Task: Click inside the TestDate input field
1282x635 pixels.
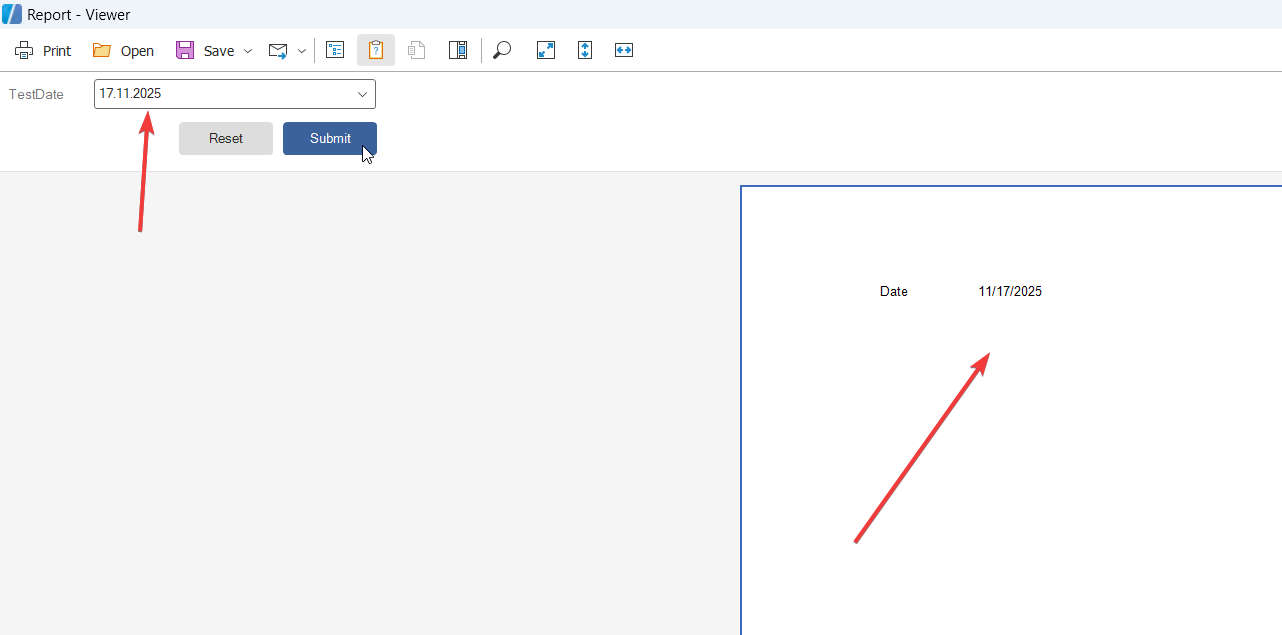Action: pyautogui.click(x=220, y=94)
